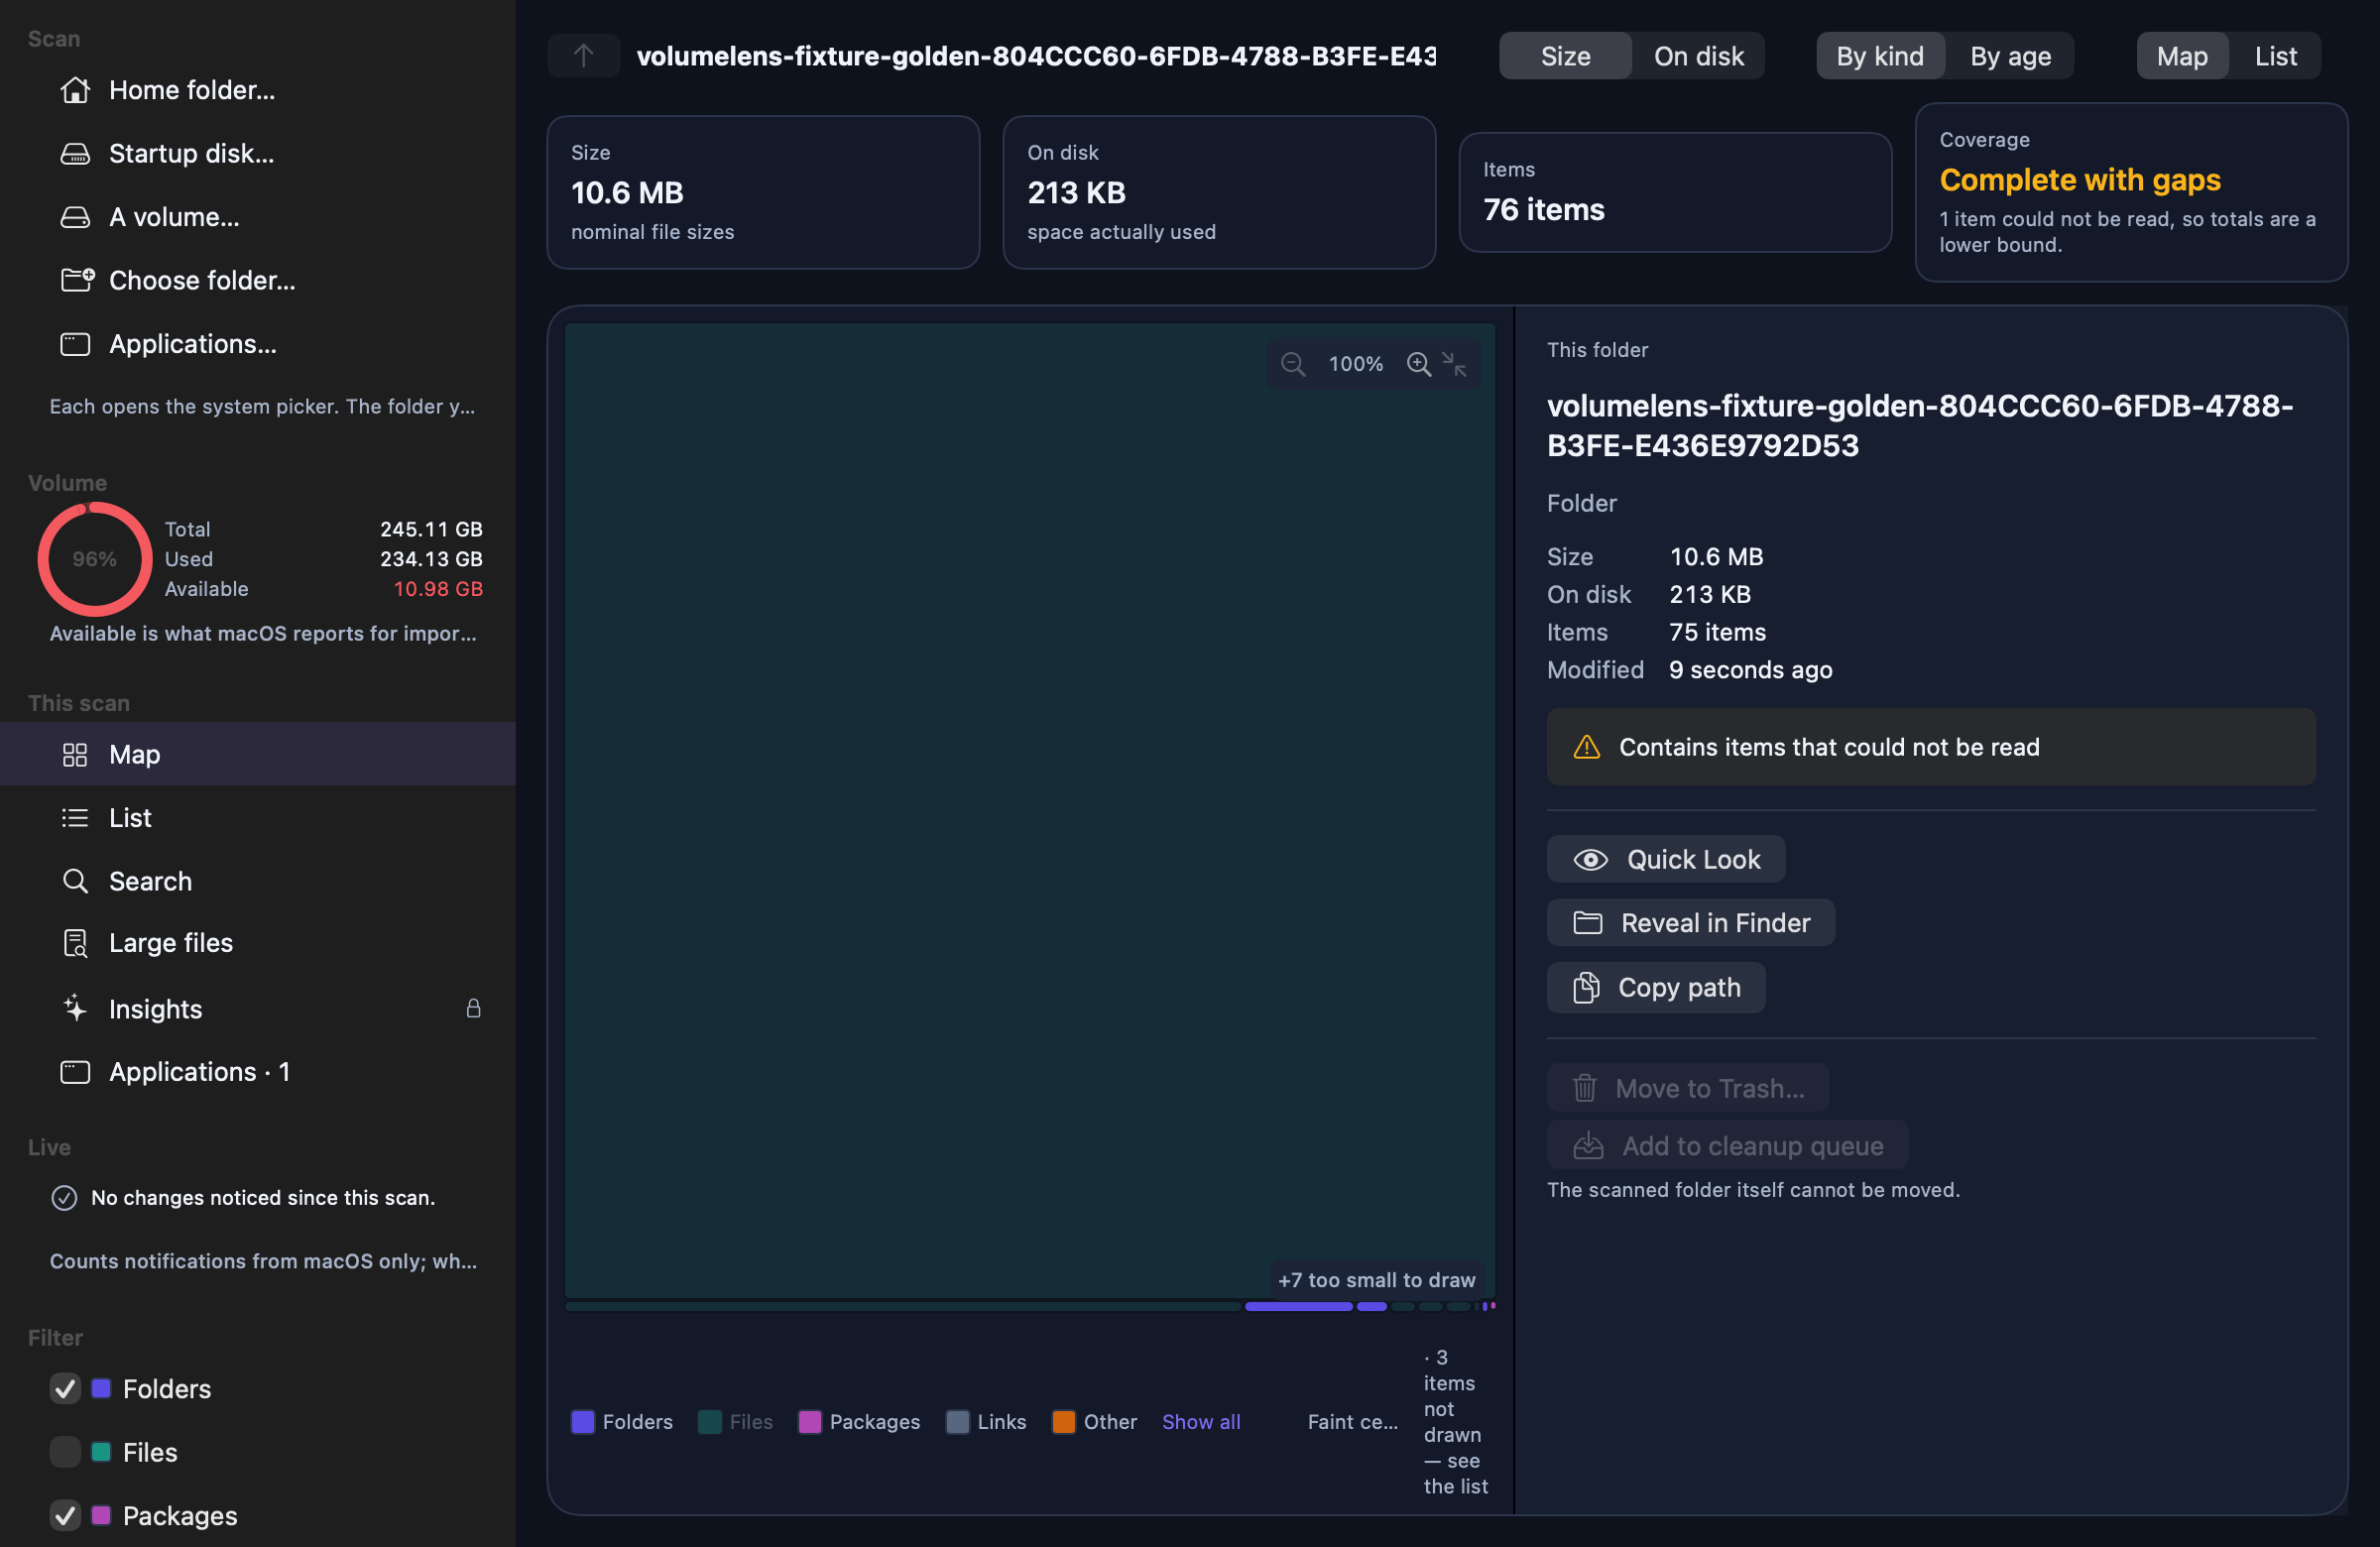The width and height of the screenshot is (2380, 1547).
Task: Click the purple folder segment in strip
Action: click(1298, 1306)
